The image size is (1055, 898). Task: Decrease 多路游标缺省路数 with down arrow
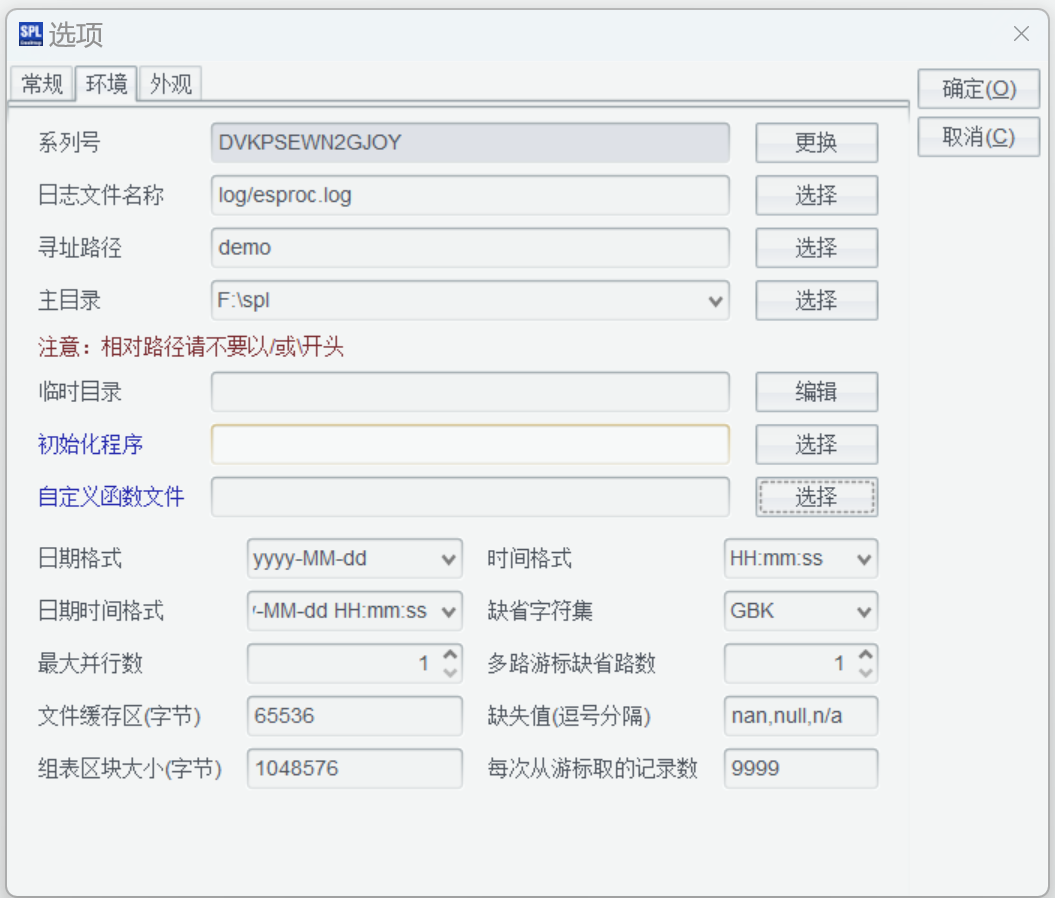tap(866, 671)
